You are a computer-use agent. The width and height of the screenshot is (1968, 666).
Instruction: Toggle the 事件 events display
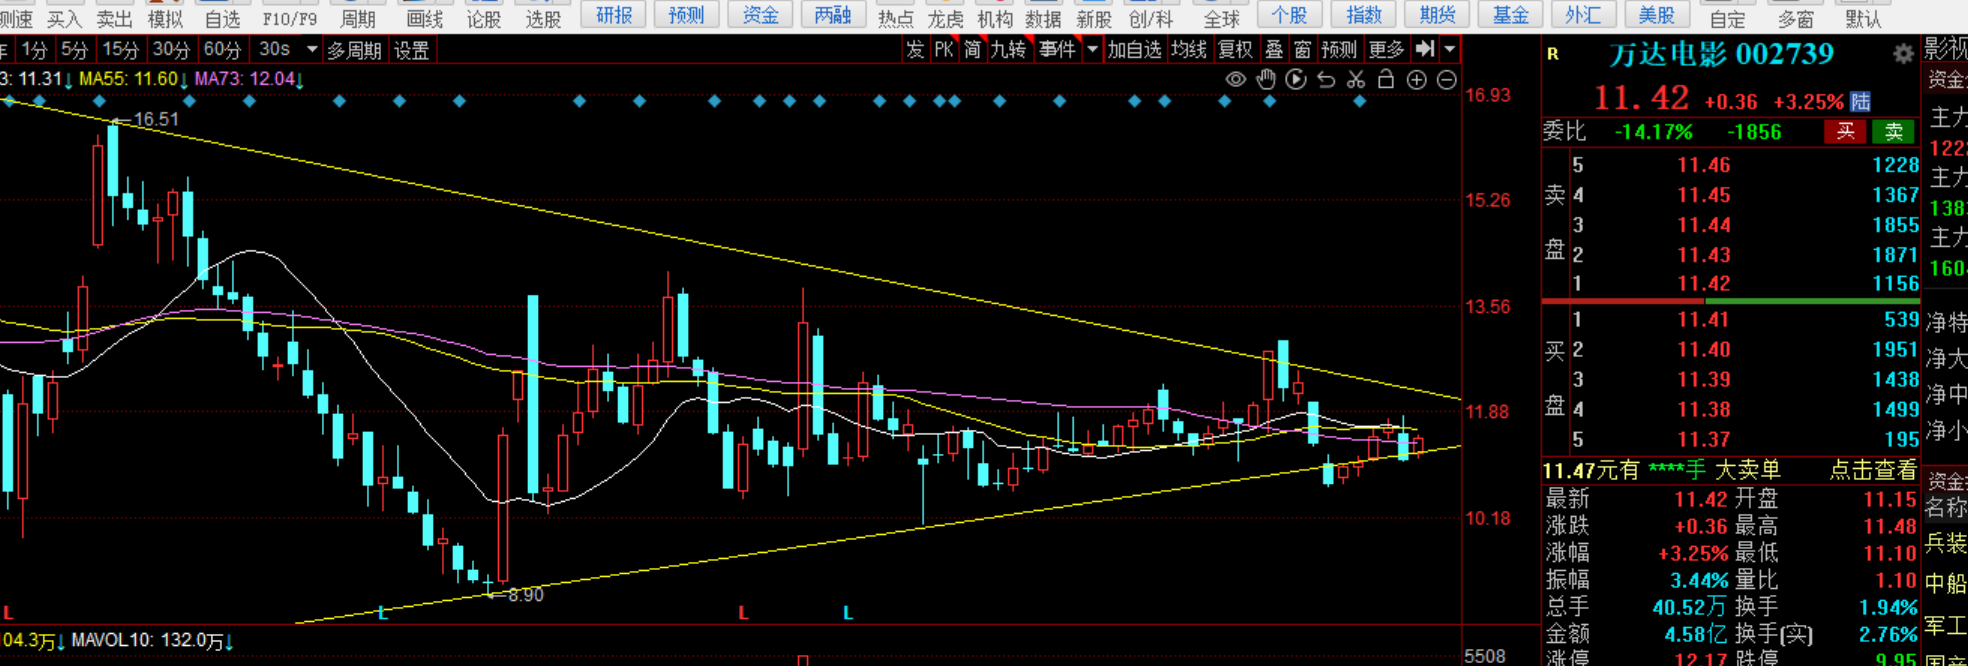click(1057, 49)
